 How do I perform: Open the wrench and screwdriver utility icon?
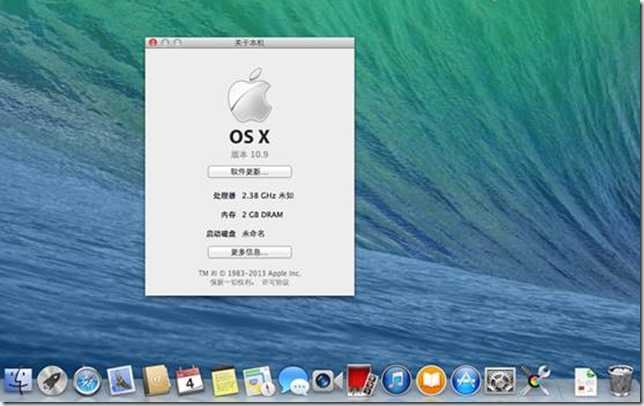(536, 381)
